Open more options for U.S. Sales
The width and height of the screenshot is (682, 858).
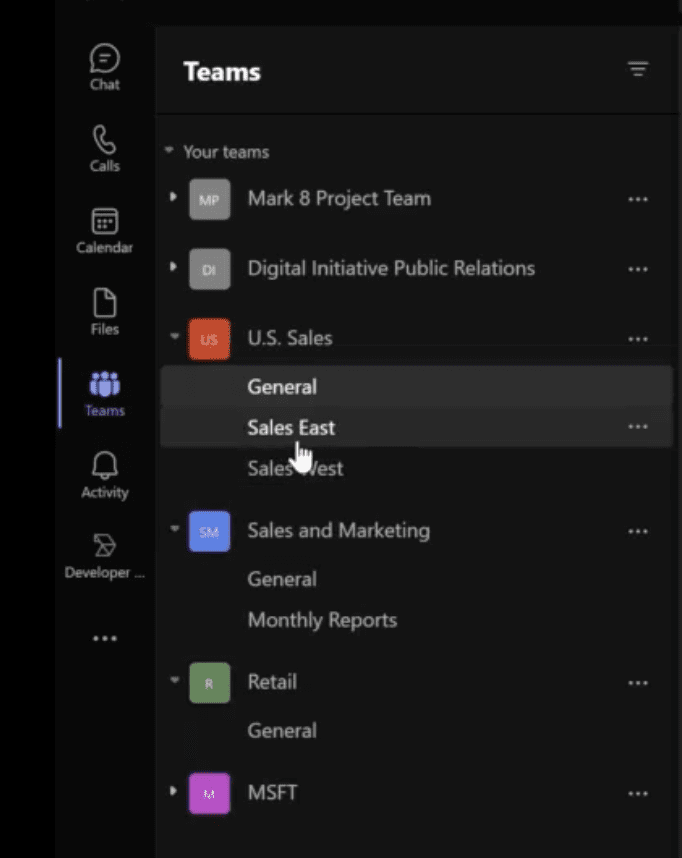(638, 339)
